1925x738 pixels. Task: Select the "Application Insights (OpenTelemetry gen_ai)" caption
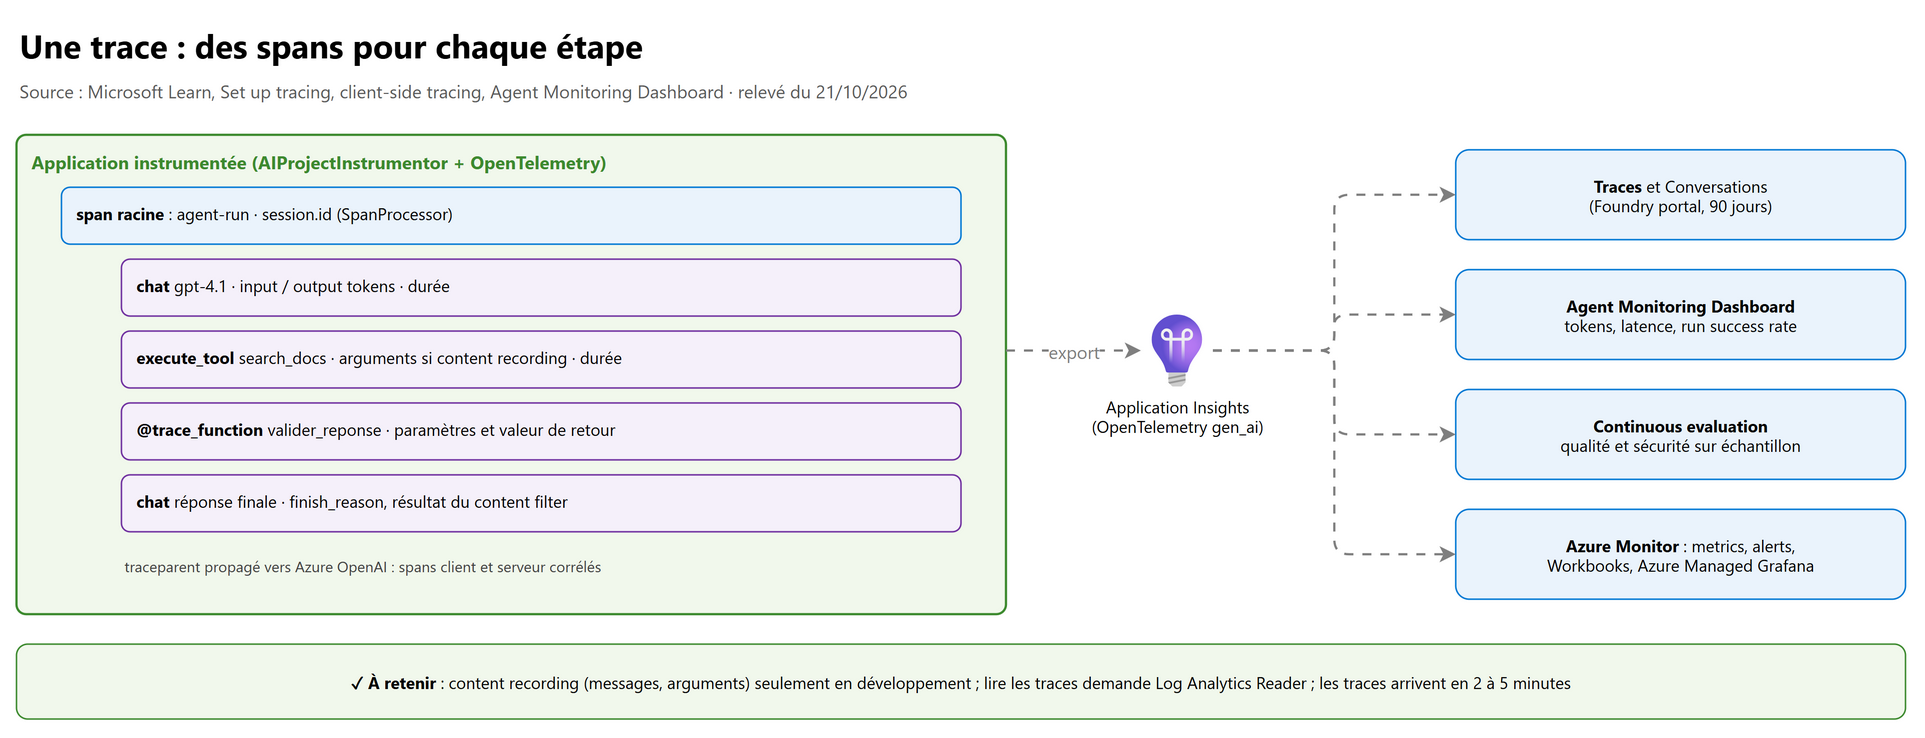pos(1177,418)
